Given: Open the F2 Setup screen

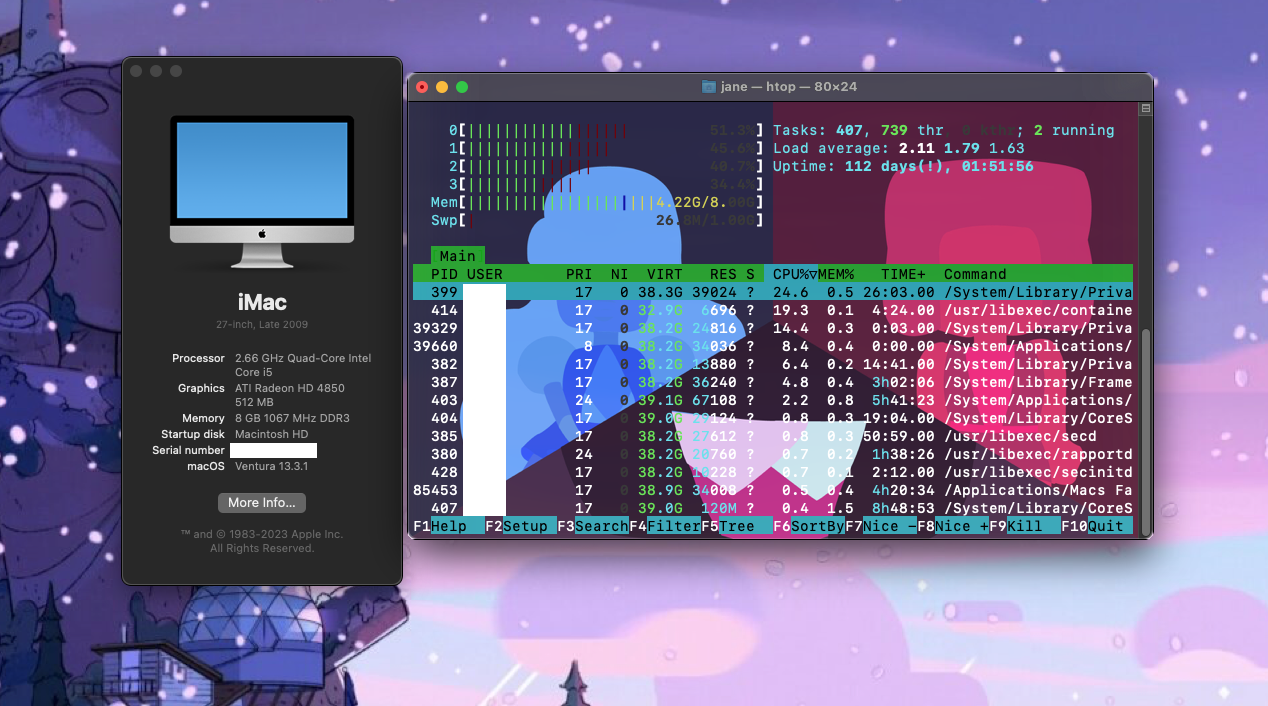Looking at the screenshot, I should (515, 525).
